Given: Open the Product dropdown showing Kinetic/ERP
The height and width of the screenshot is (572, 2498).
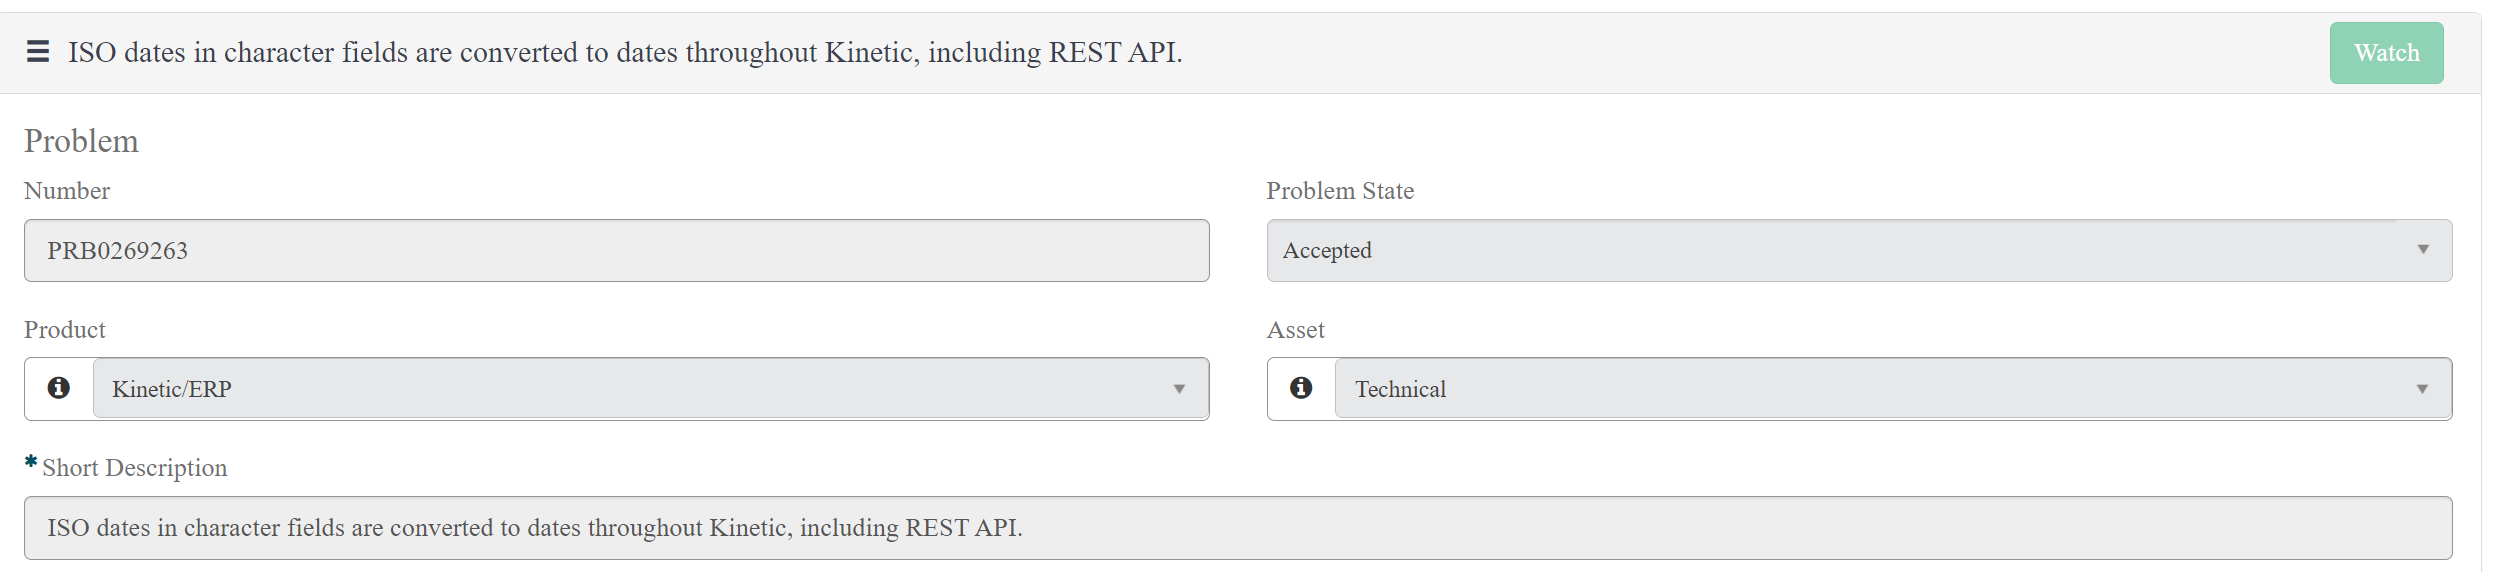Looking at the screenshot, I should pyautogui.click(x=651, y=389).
